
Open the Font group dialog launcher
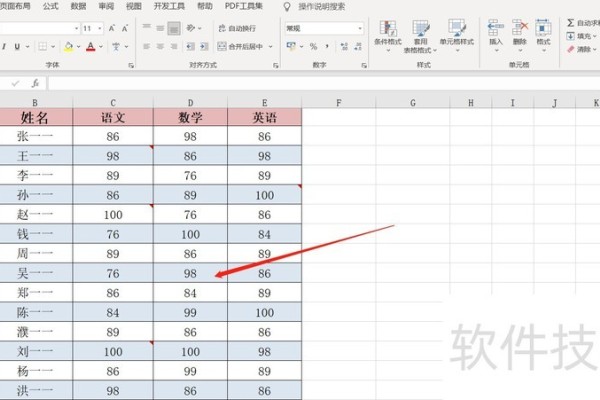click(131, 66)
